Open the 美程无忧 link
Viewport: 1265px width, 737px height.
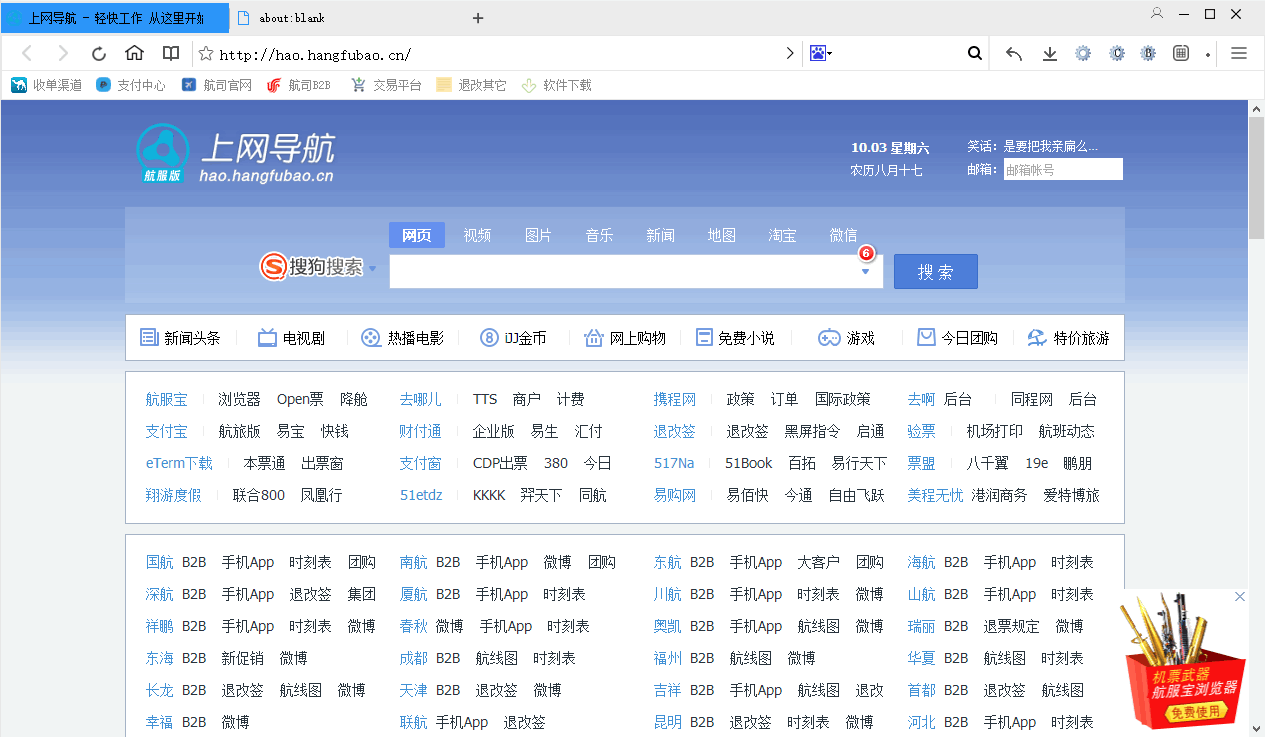(935, 495)
